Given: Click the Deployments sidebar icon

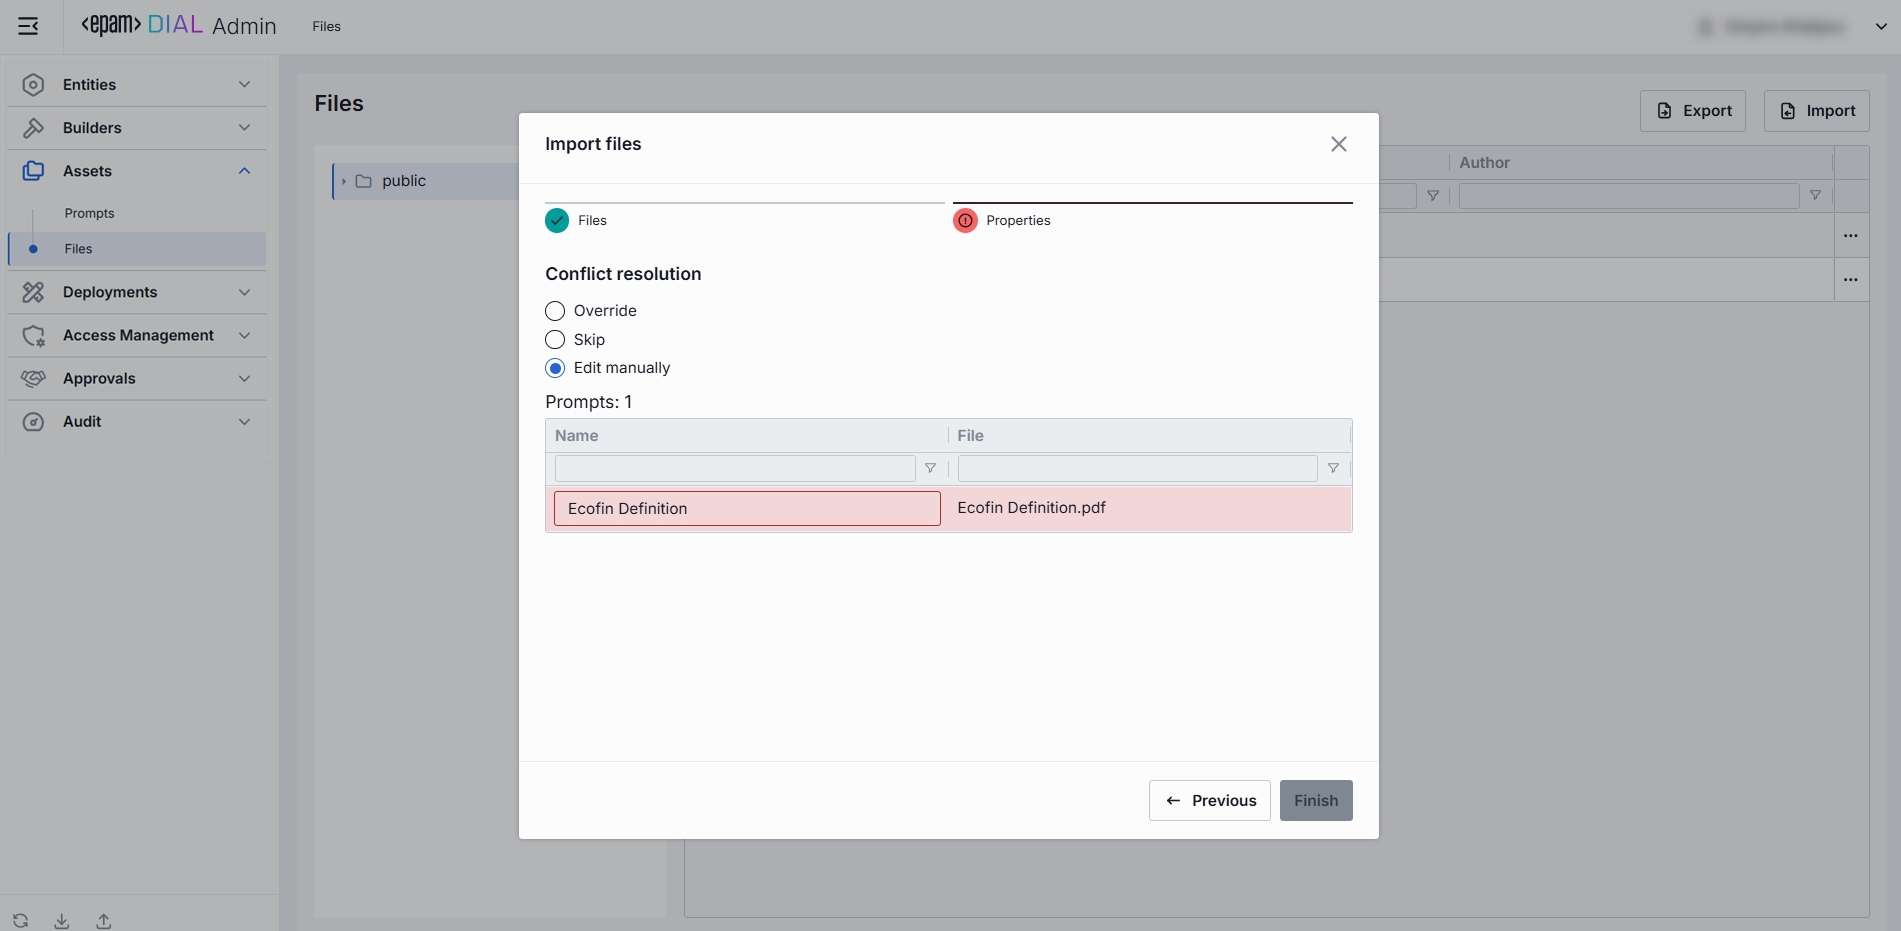Looking at the screenshot, I should [33, 292].
